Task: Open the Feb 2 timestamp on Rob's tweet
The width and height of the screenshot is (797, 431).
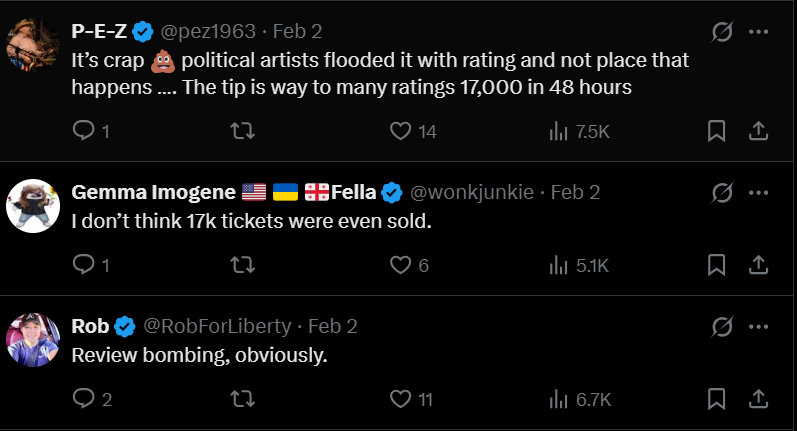Action: 332,326
